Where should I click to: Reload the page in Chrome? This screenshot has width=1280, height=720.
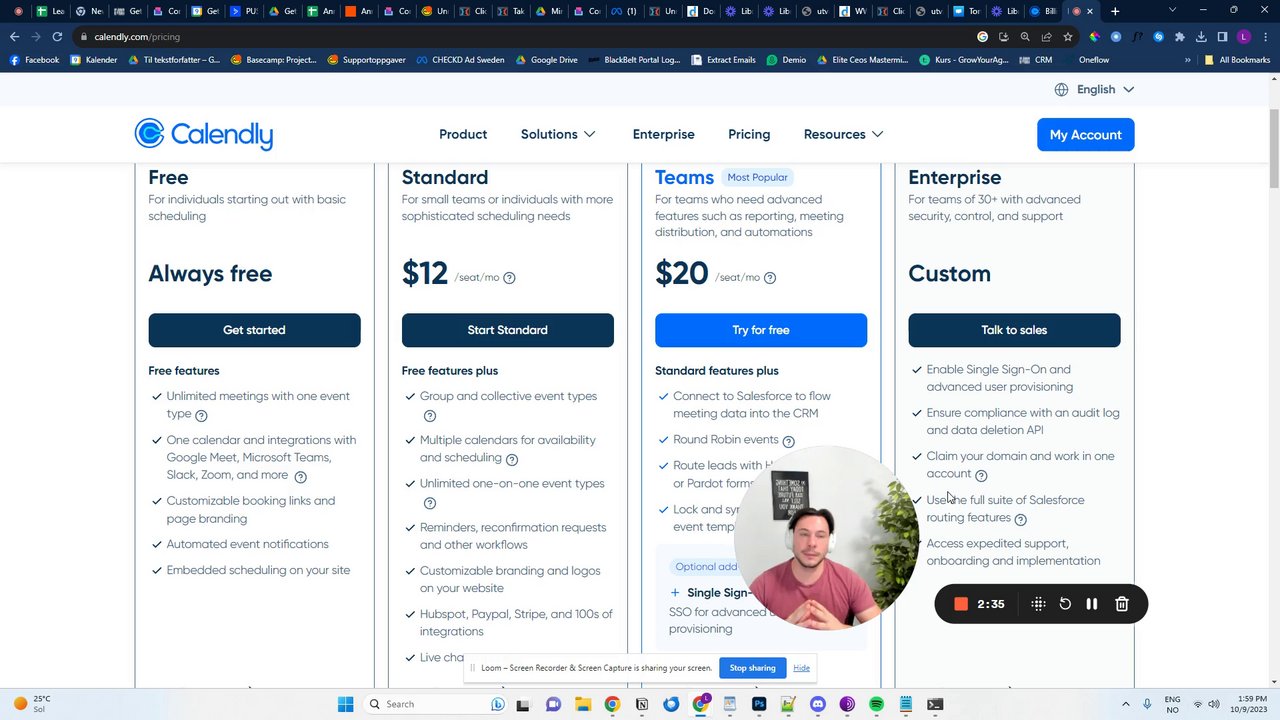point(57,36)
